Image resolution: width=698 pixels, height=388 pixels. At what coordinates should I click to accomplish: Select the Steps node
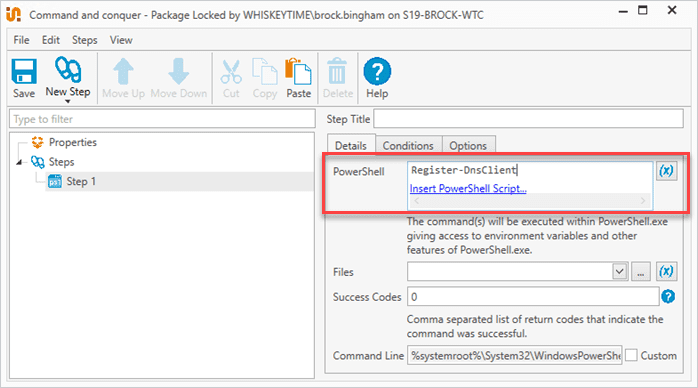pyautogui.click(x=61, y=162)
